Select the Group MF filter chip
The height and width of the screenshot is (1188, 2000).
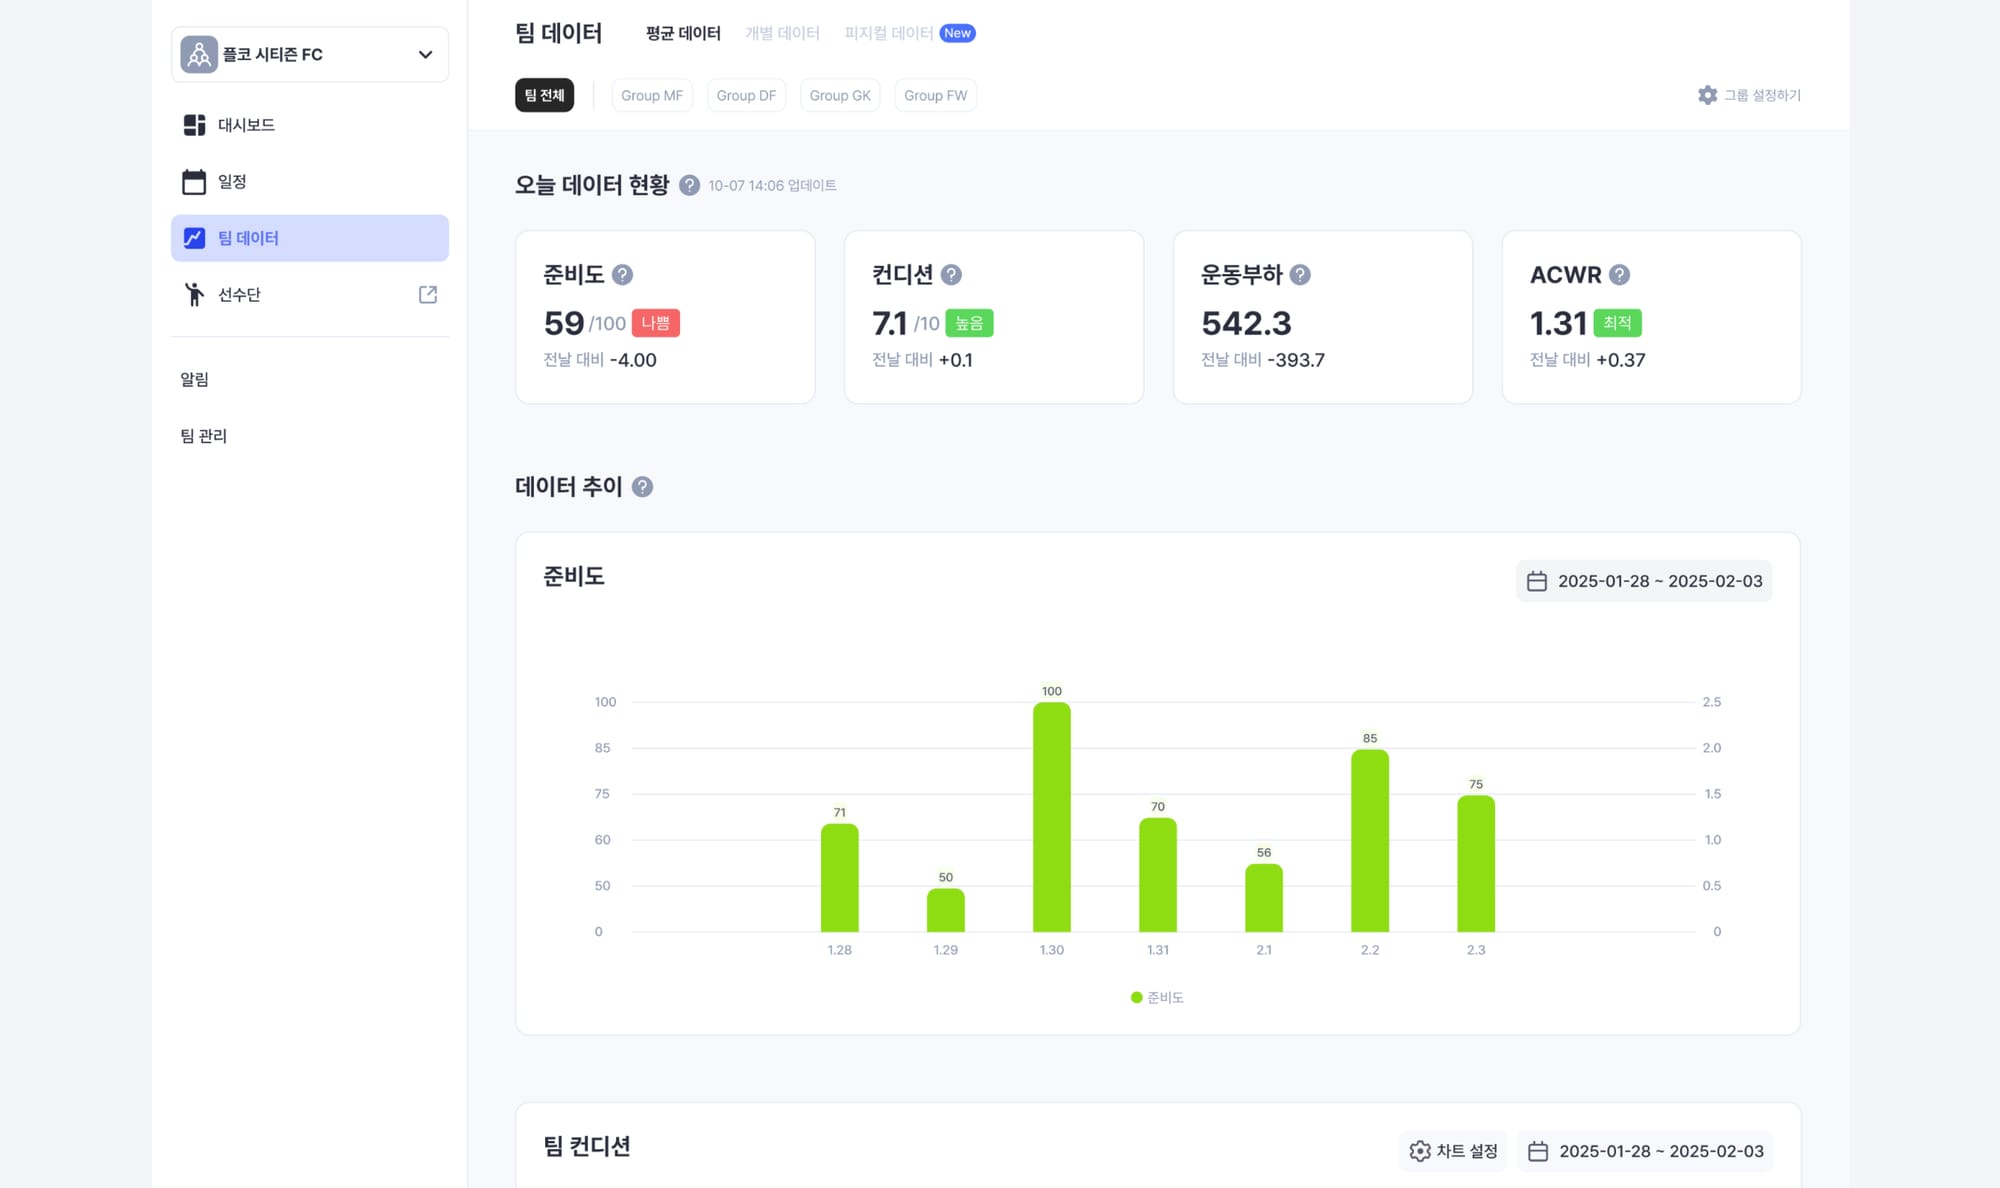[x=651, y=95]
